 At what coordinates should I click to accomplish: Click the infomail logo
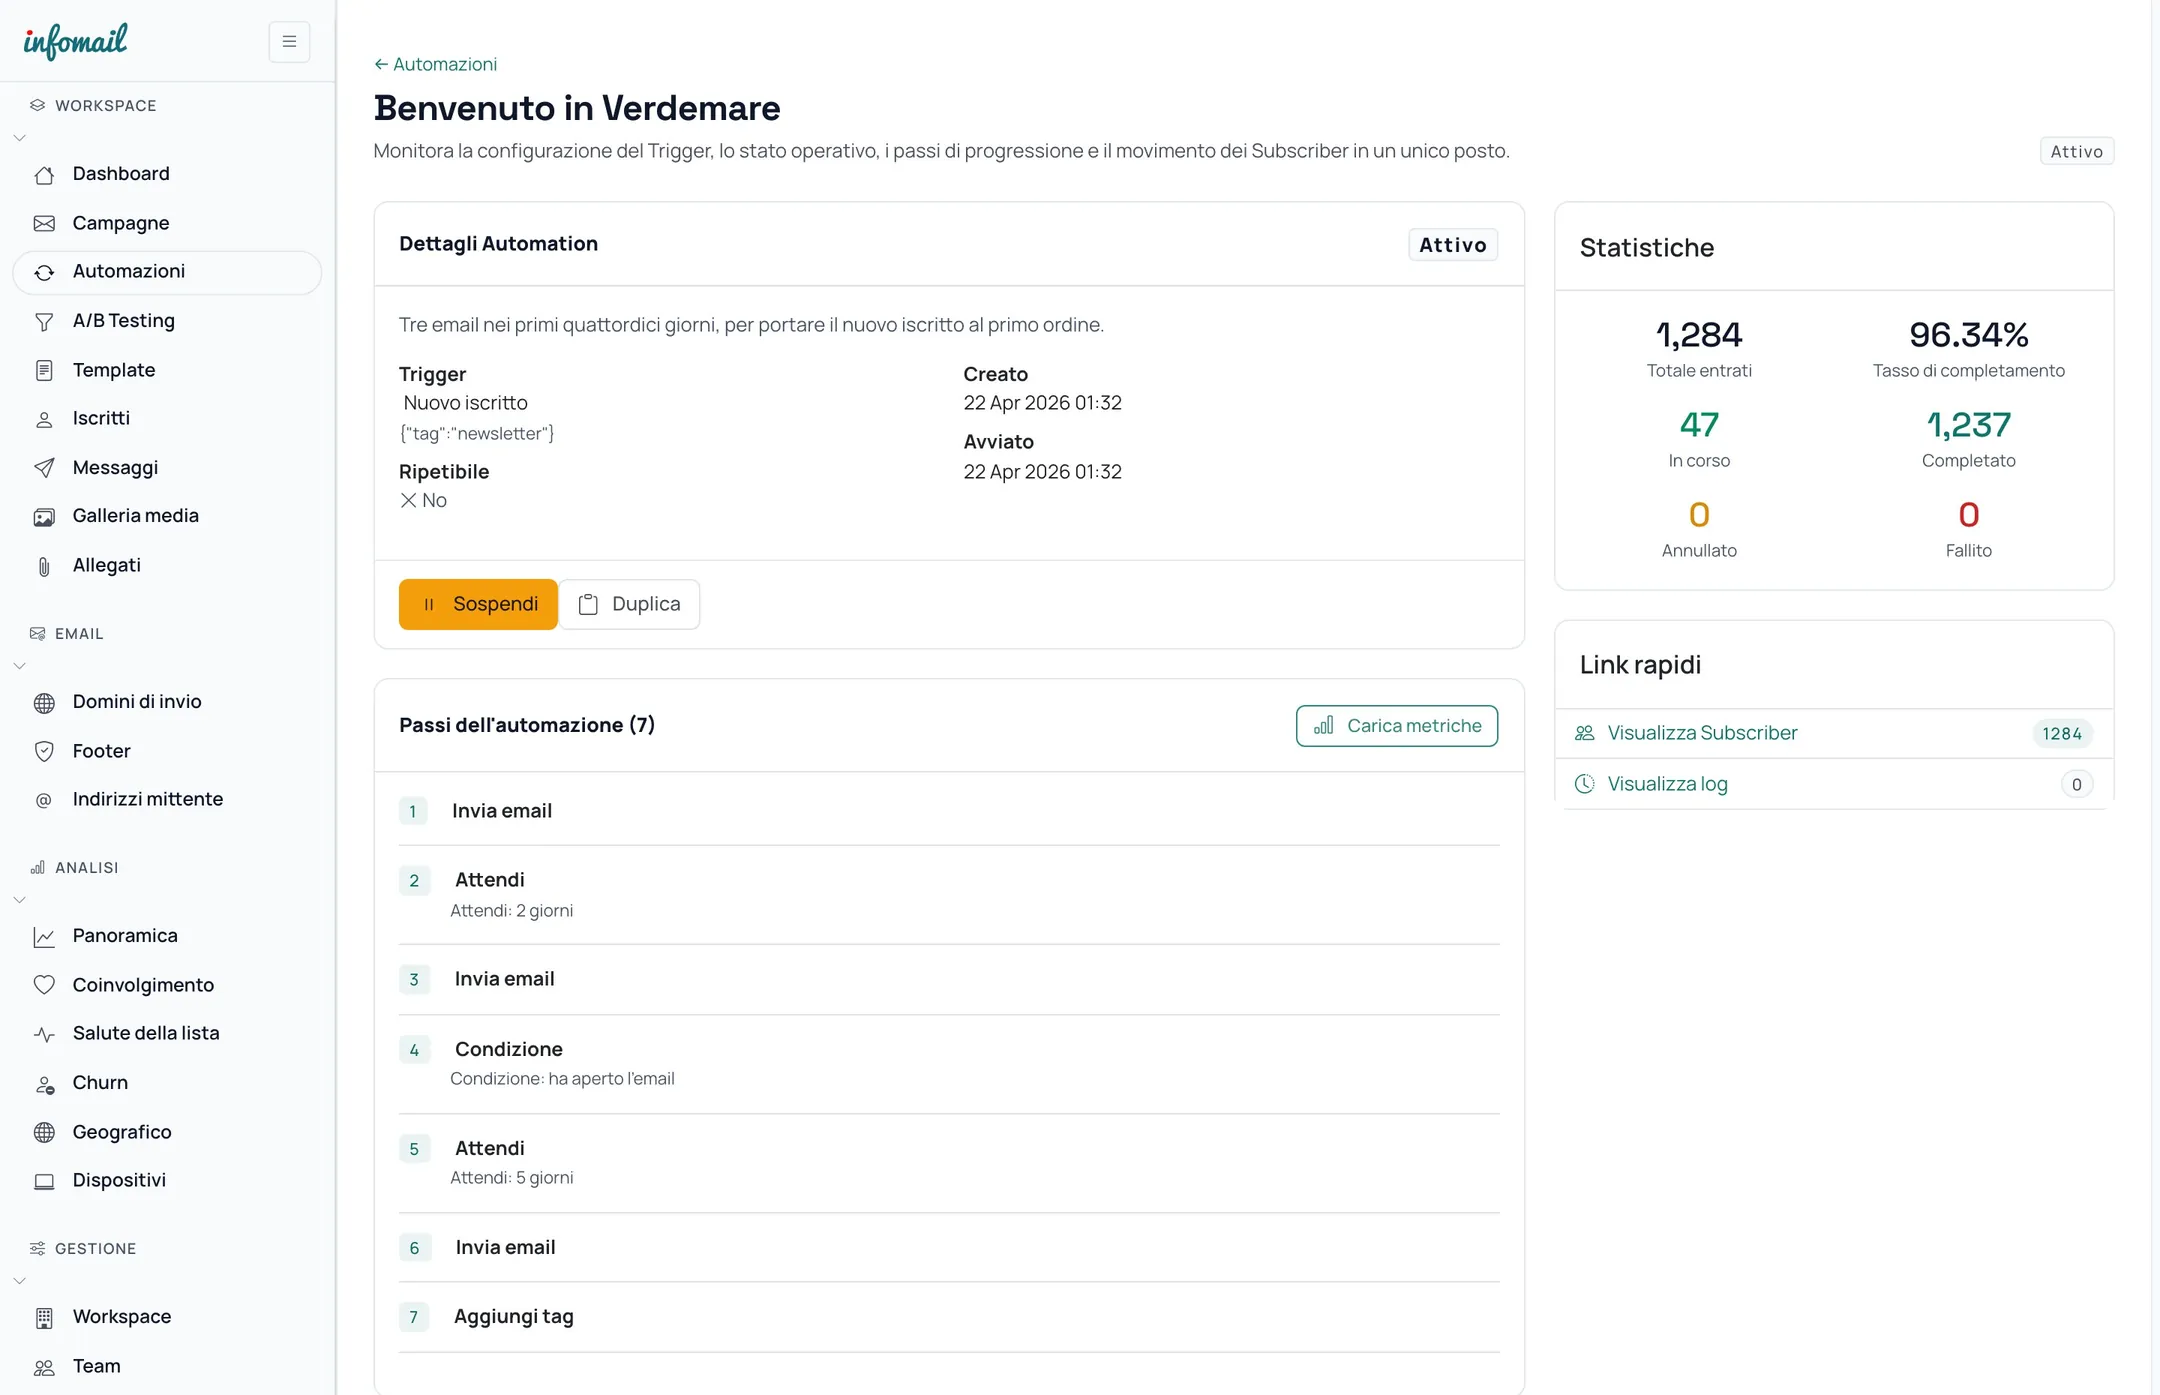75,41
